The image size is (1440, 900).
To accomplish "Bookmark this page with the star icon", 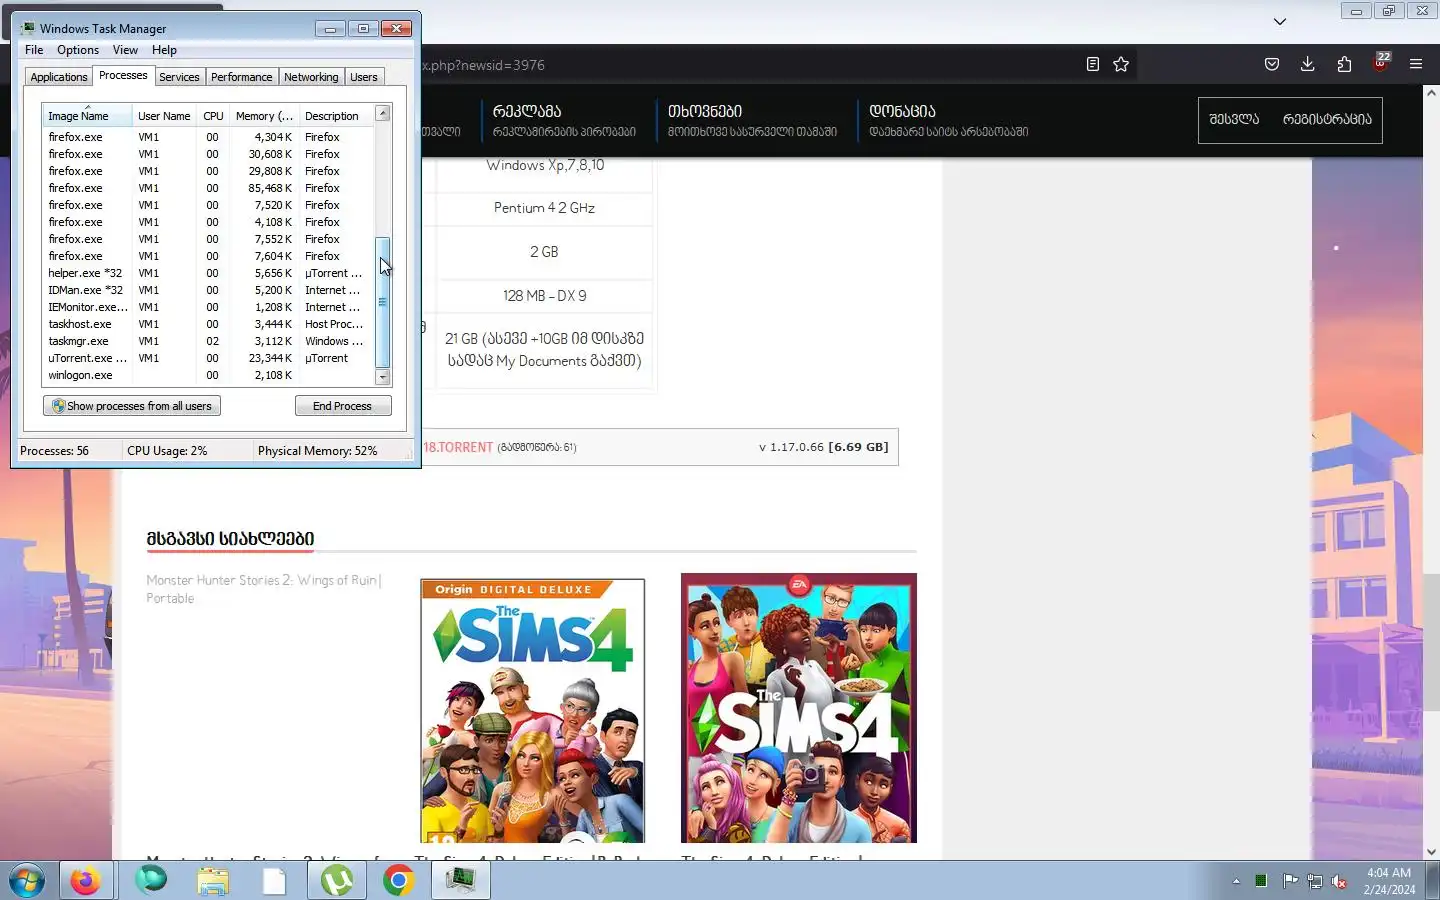I will pyautogui.click(x=1121, y=64).
